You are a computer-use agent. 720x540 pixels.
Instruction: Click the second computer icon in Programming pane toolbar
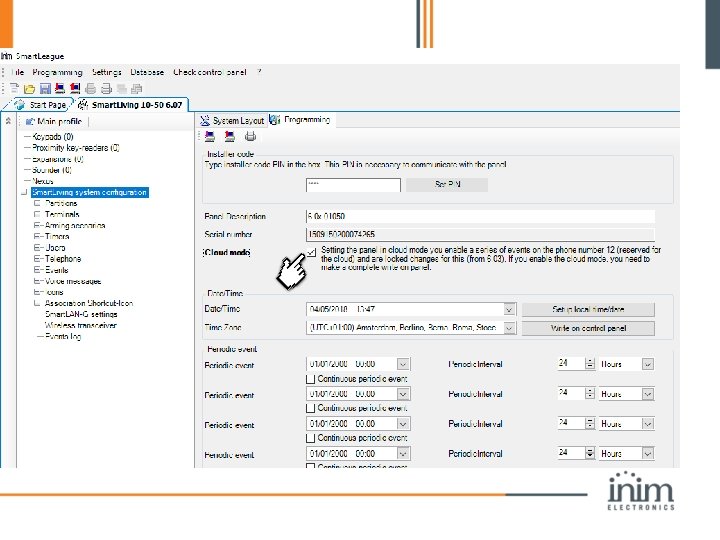point(230,136)
